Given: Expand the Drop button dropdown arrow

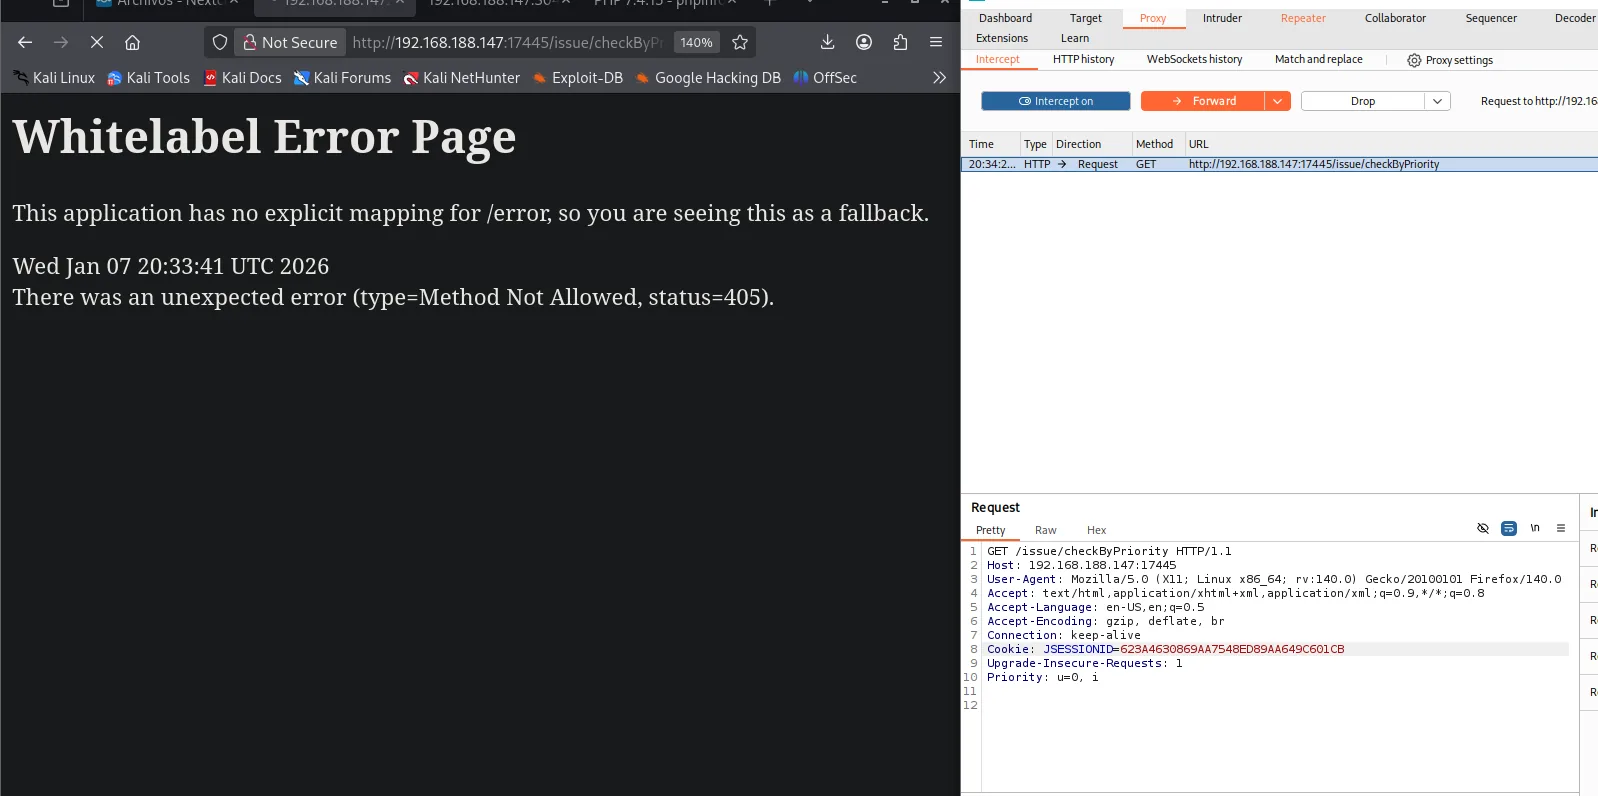Looking at the screenshot, I should (1437, 101).
